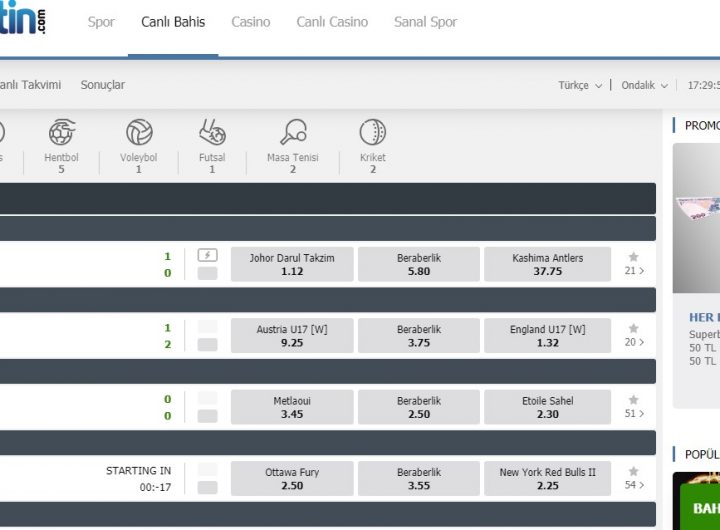The image size is (720, 530).
Task: Open the Casino tab
Action: click(x=251, y=22)
